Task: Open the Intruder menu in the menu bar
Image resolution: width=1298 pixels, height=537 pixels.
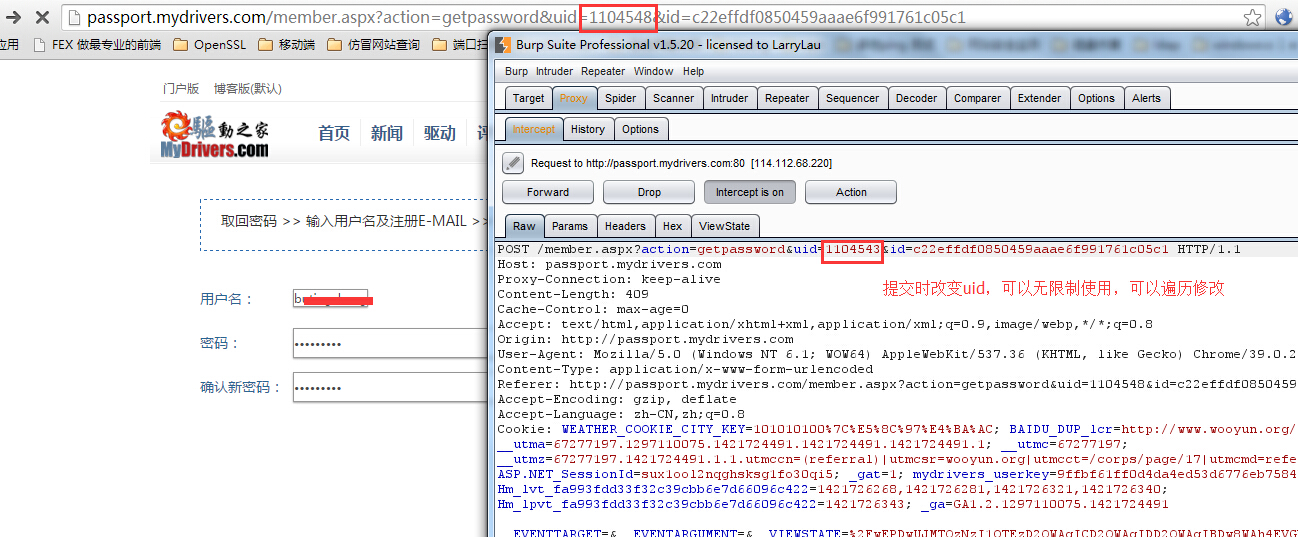Action: click(554, 71)
